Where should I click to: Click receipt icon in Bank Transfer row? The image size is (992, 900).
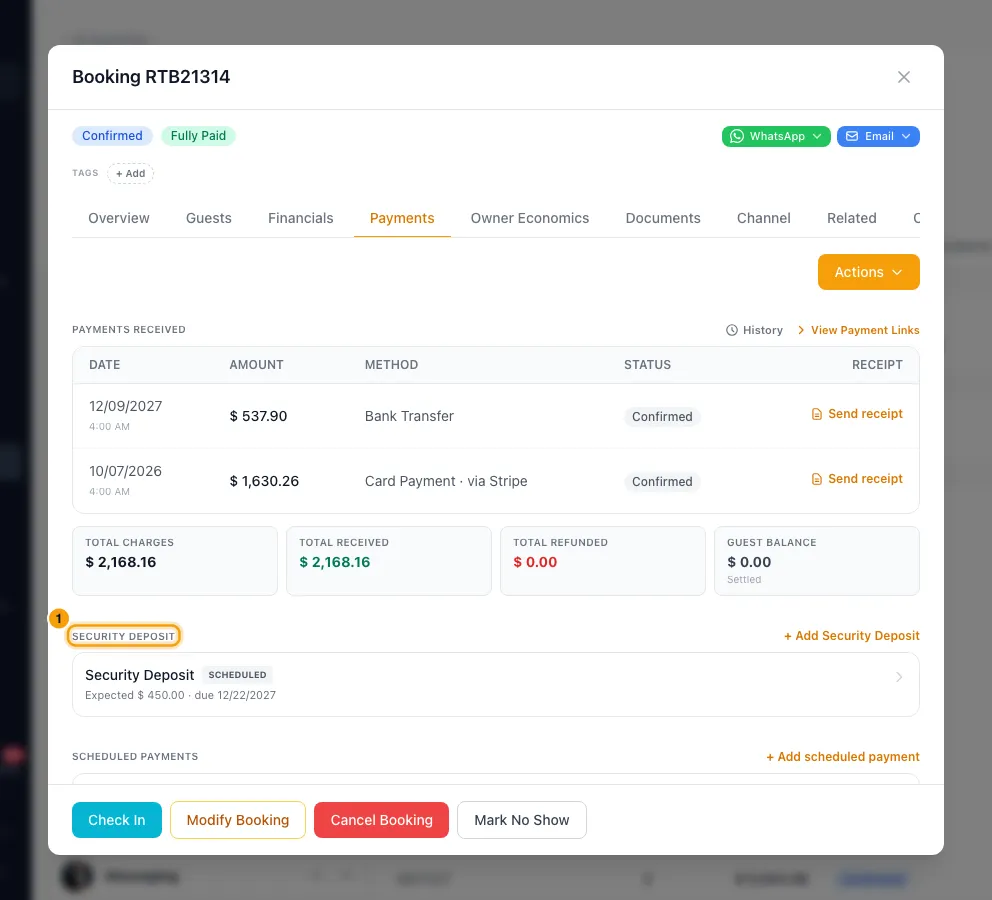[817, 414]
